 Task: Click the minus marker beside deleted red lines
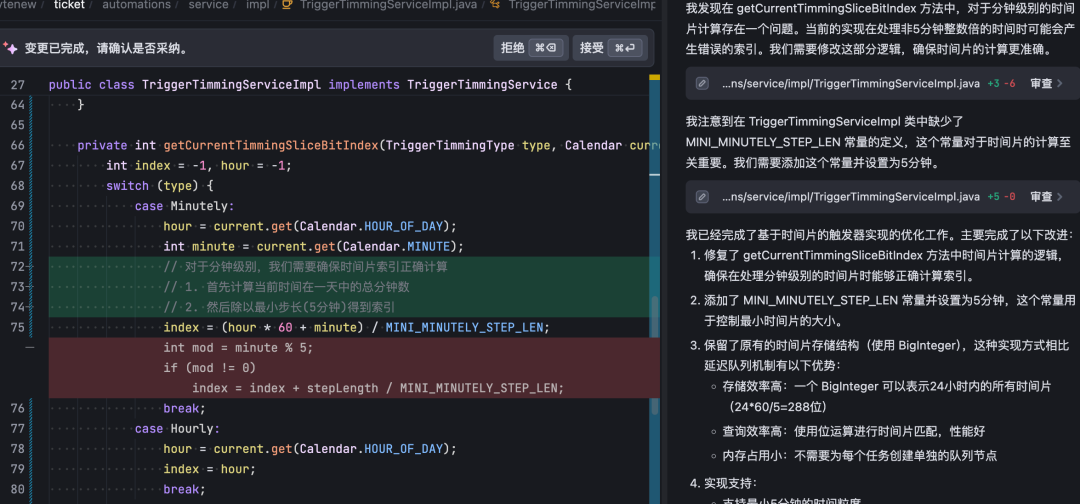tap(30, 348)
